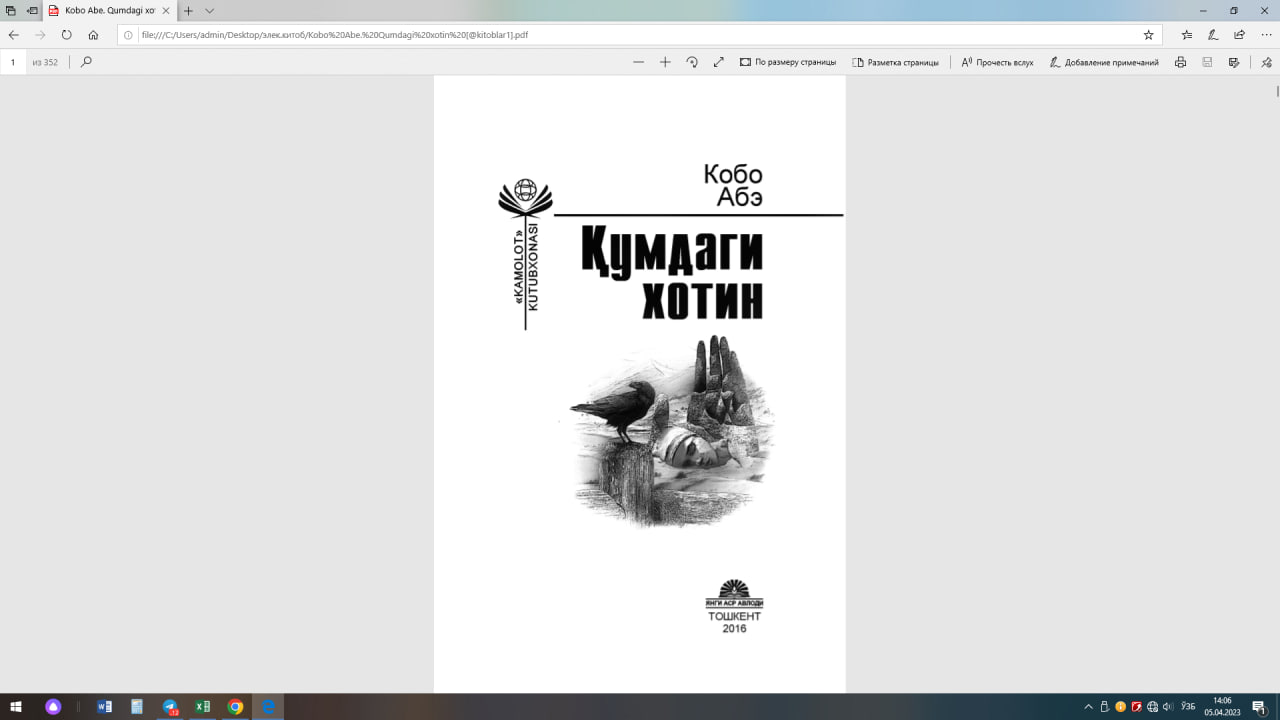This screenshot has height=720, width=1280.
Task: Rotate the PDF page
Action: tap(692, 62)
